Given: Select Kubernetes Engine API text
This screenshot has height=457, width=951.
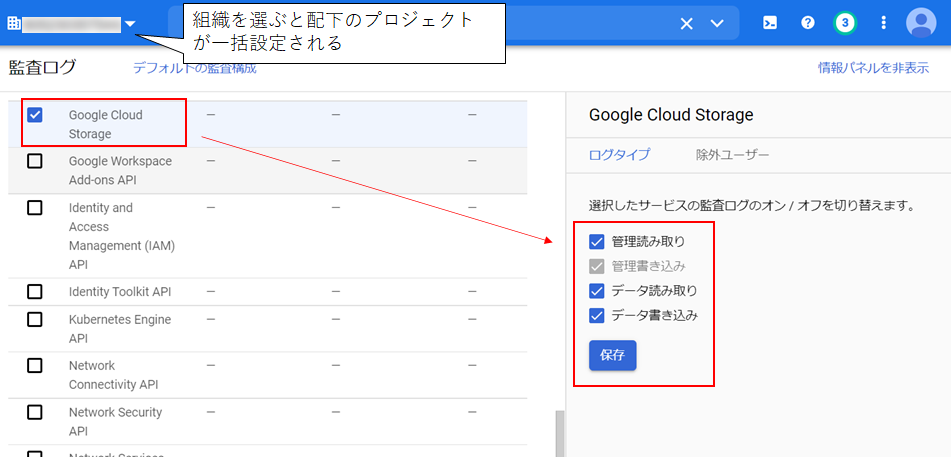Looking at the screenshot, I should pyautogui.click(x=119, y=328).
